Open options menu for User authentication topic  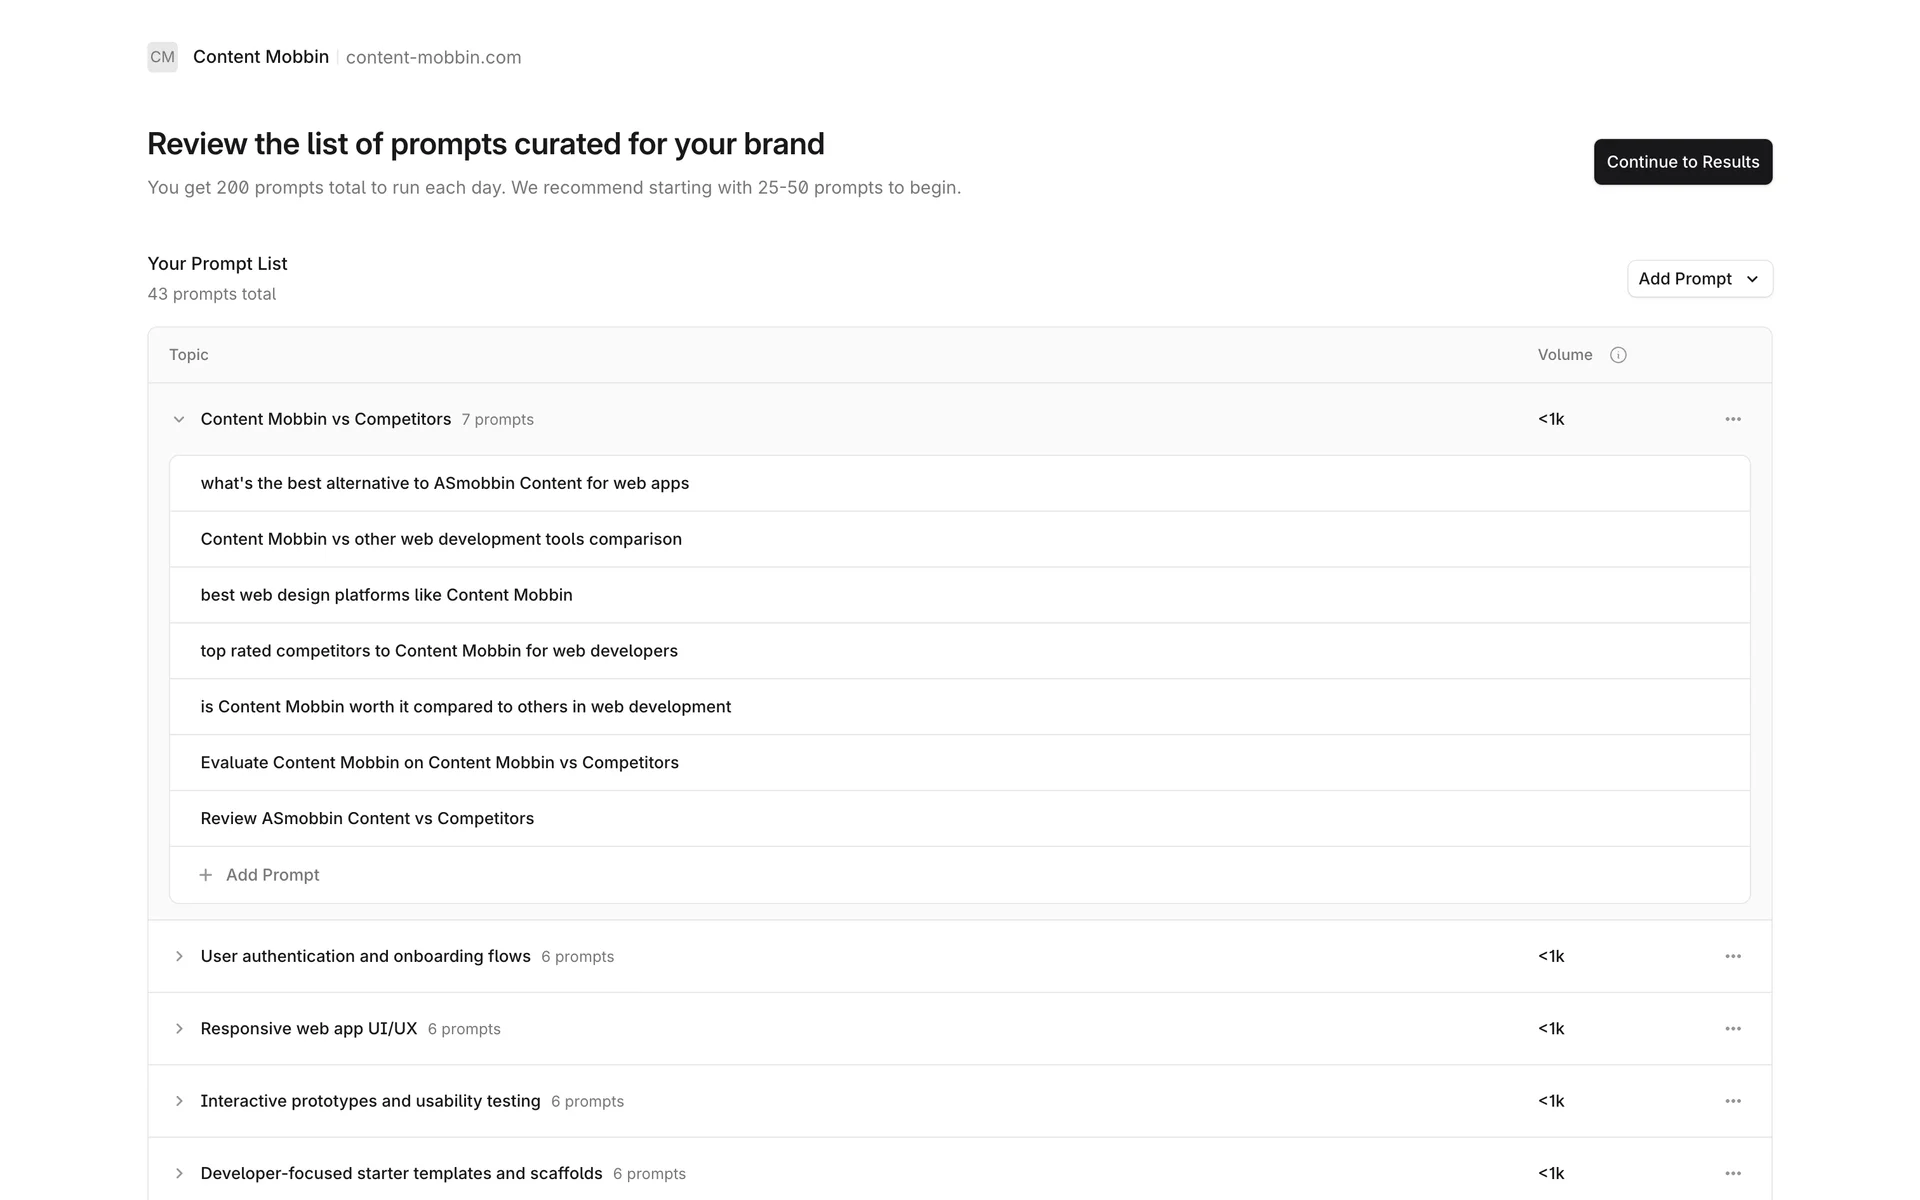(1733, 956)
